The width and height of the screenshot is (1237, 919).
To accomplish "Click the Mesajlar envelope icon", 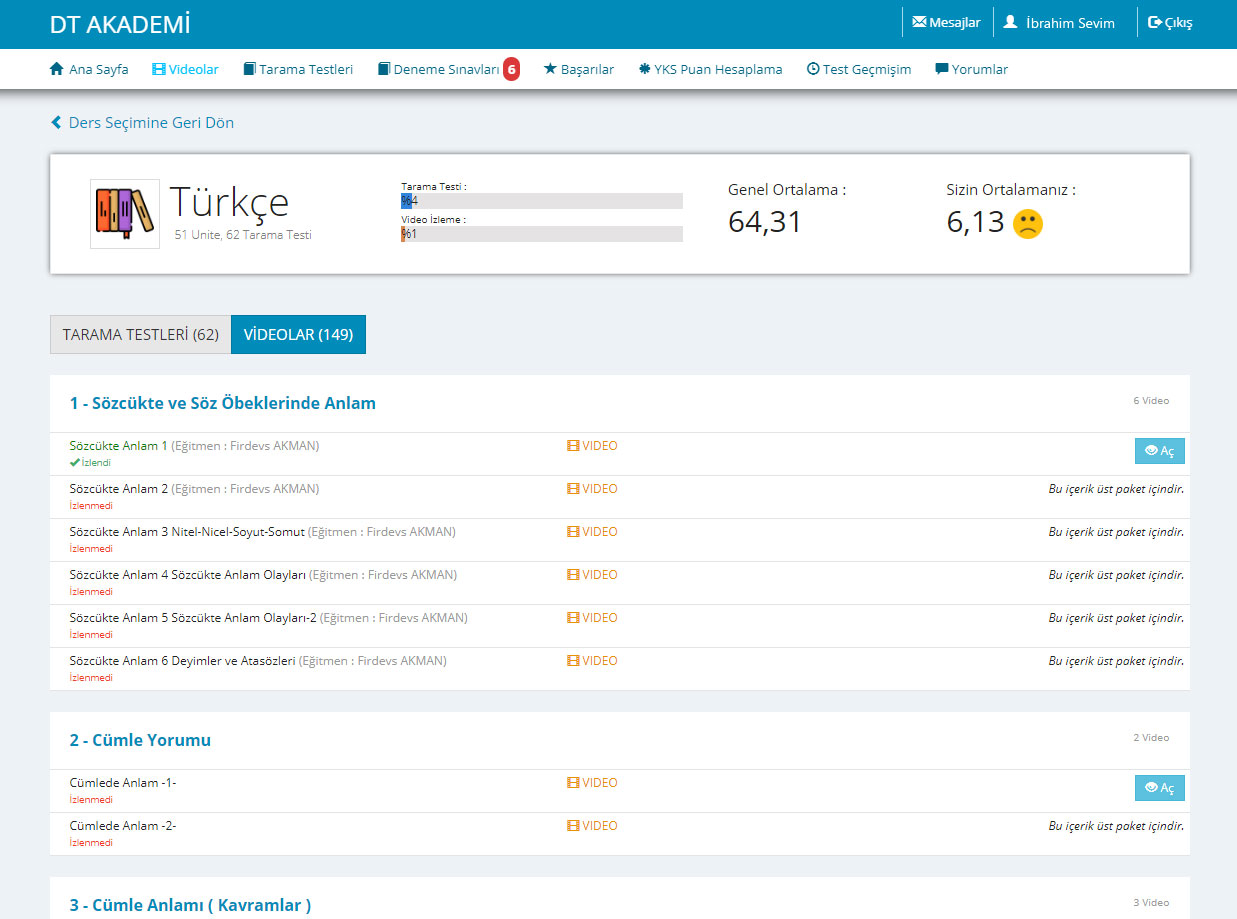I will [919, 22].
